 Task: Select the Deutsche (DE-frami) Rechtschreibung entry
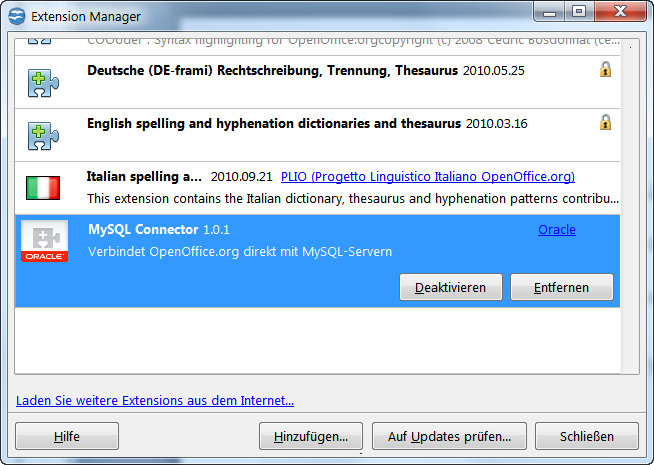[x=317, y=82]
